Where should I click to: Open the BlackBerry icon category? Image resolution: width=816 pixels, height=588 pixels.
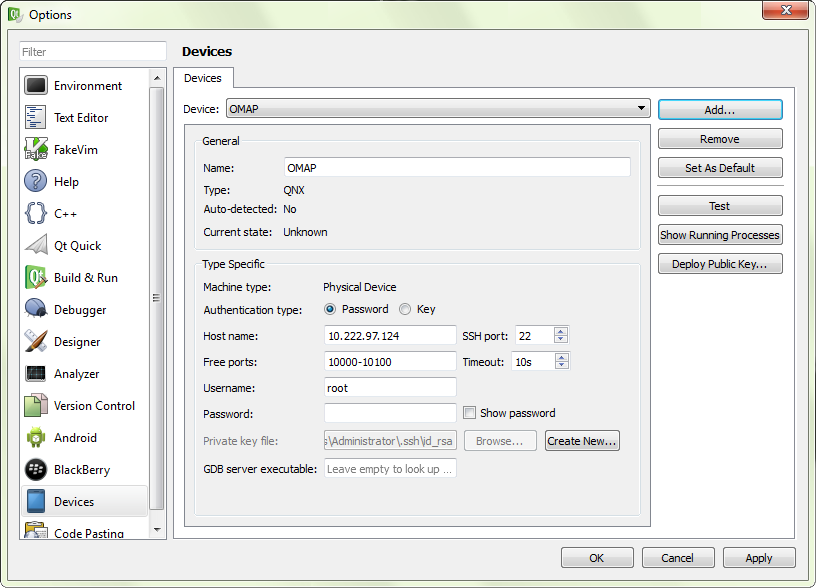click(36, 470)
